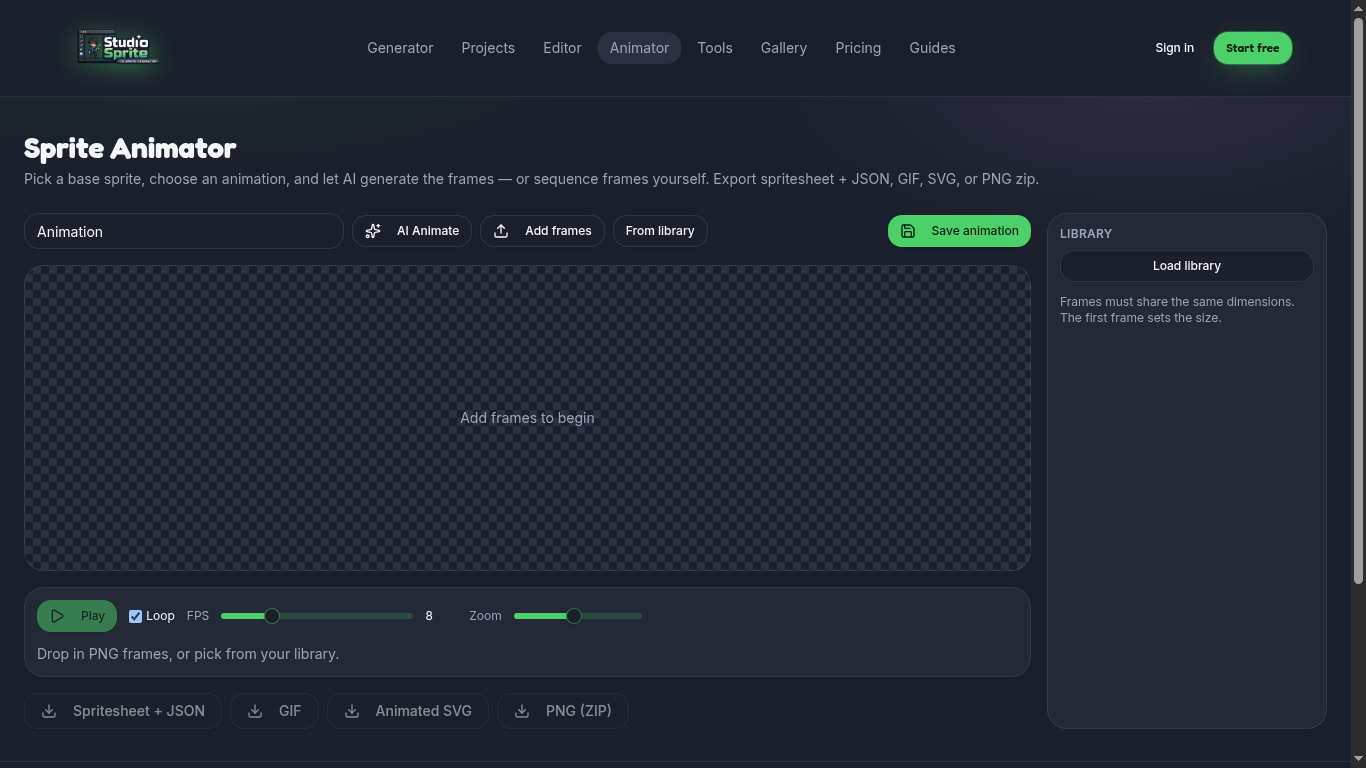
Task: Click the Load library button
Action: click(1187, 266)
